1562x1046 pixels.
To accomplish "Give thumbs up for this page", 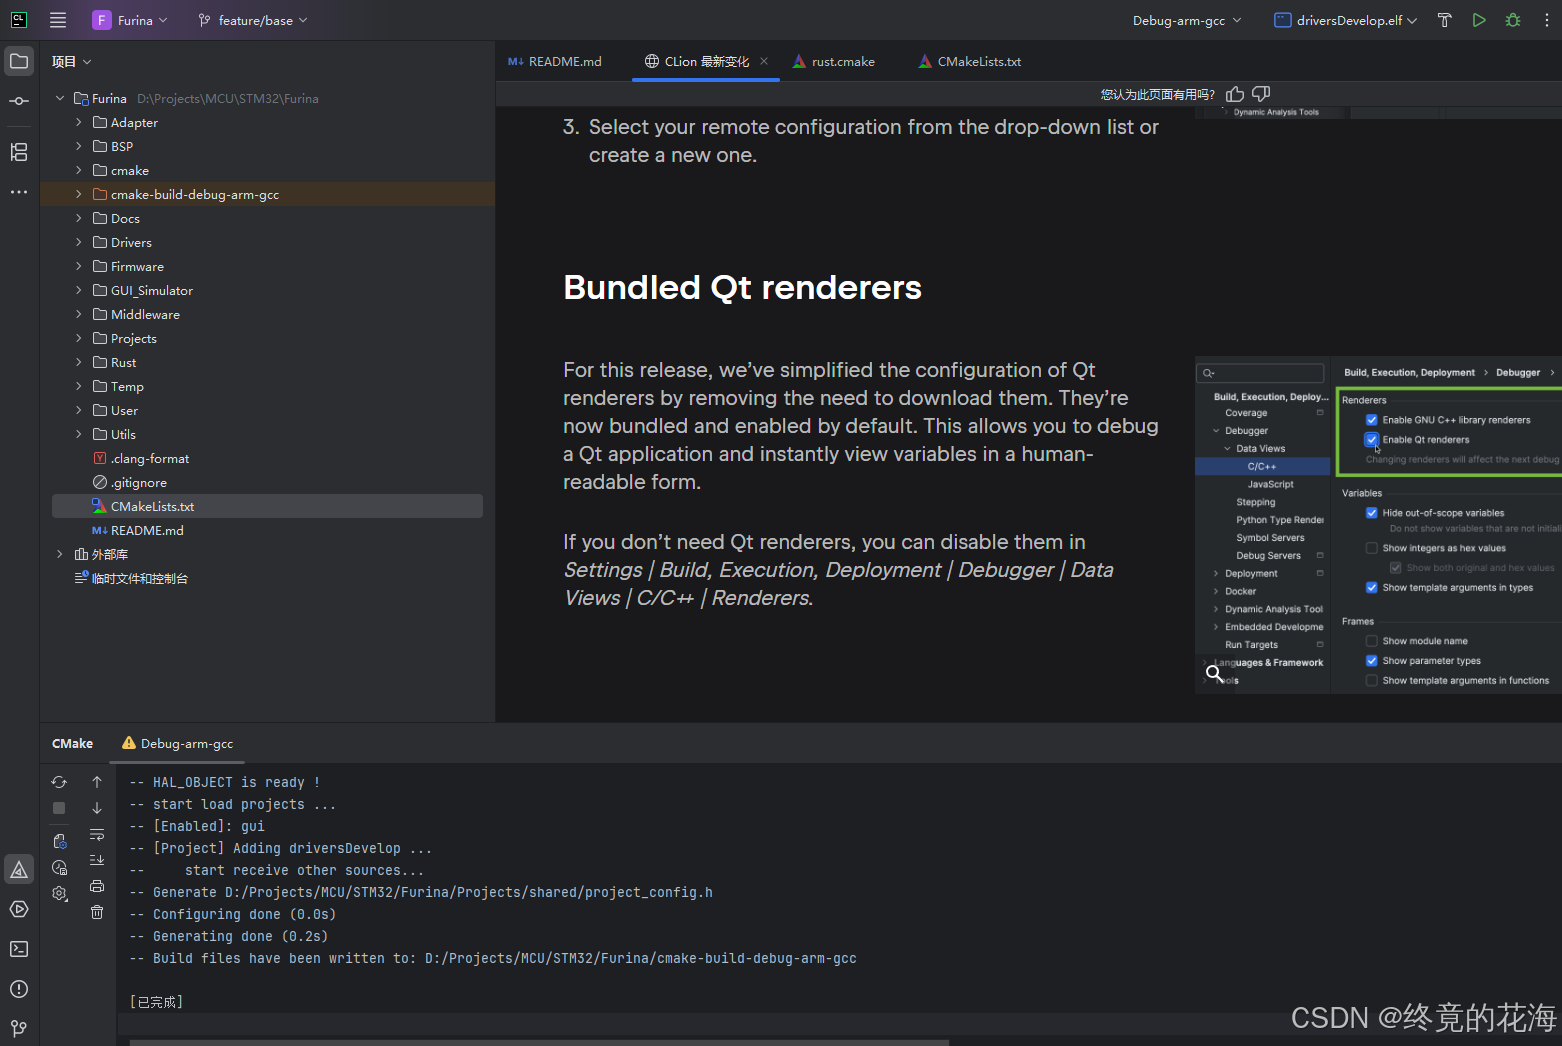I will (1235, 94).
